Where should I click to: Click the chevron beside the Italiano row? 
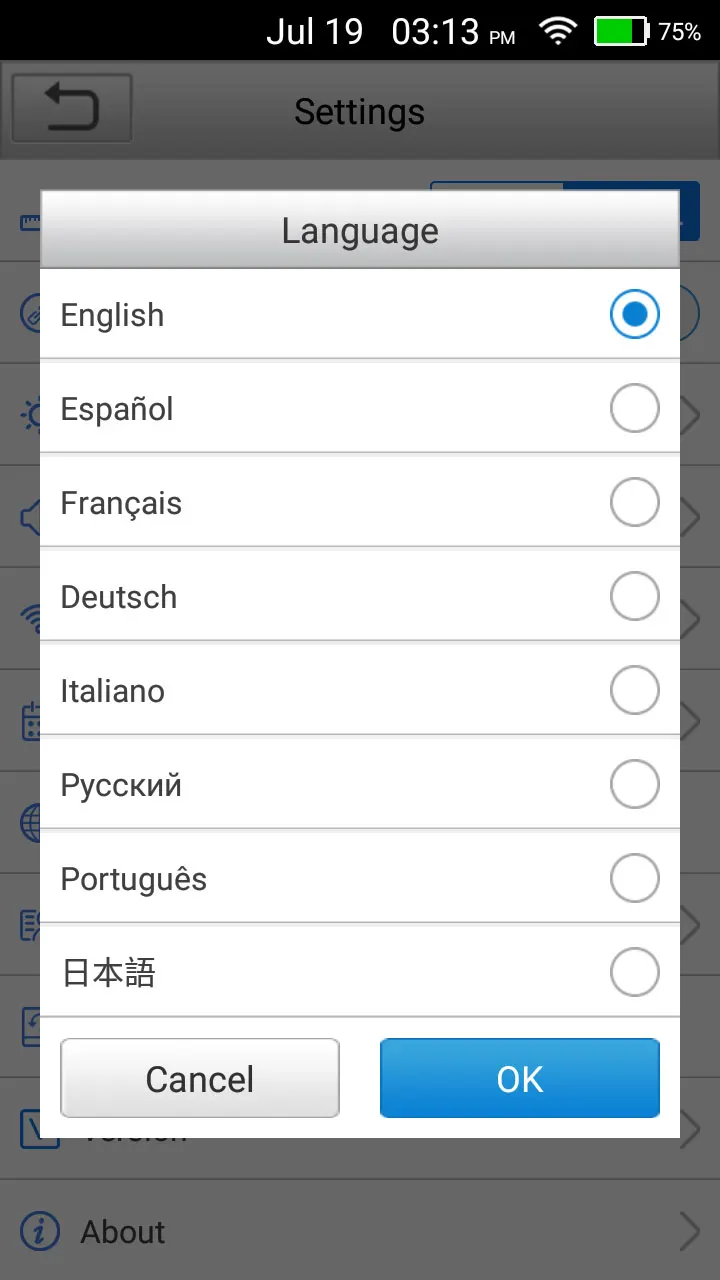click(691, 718)
